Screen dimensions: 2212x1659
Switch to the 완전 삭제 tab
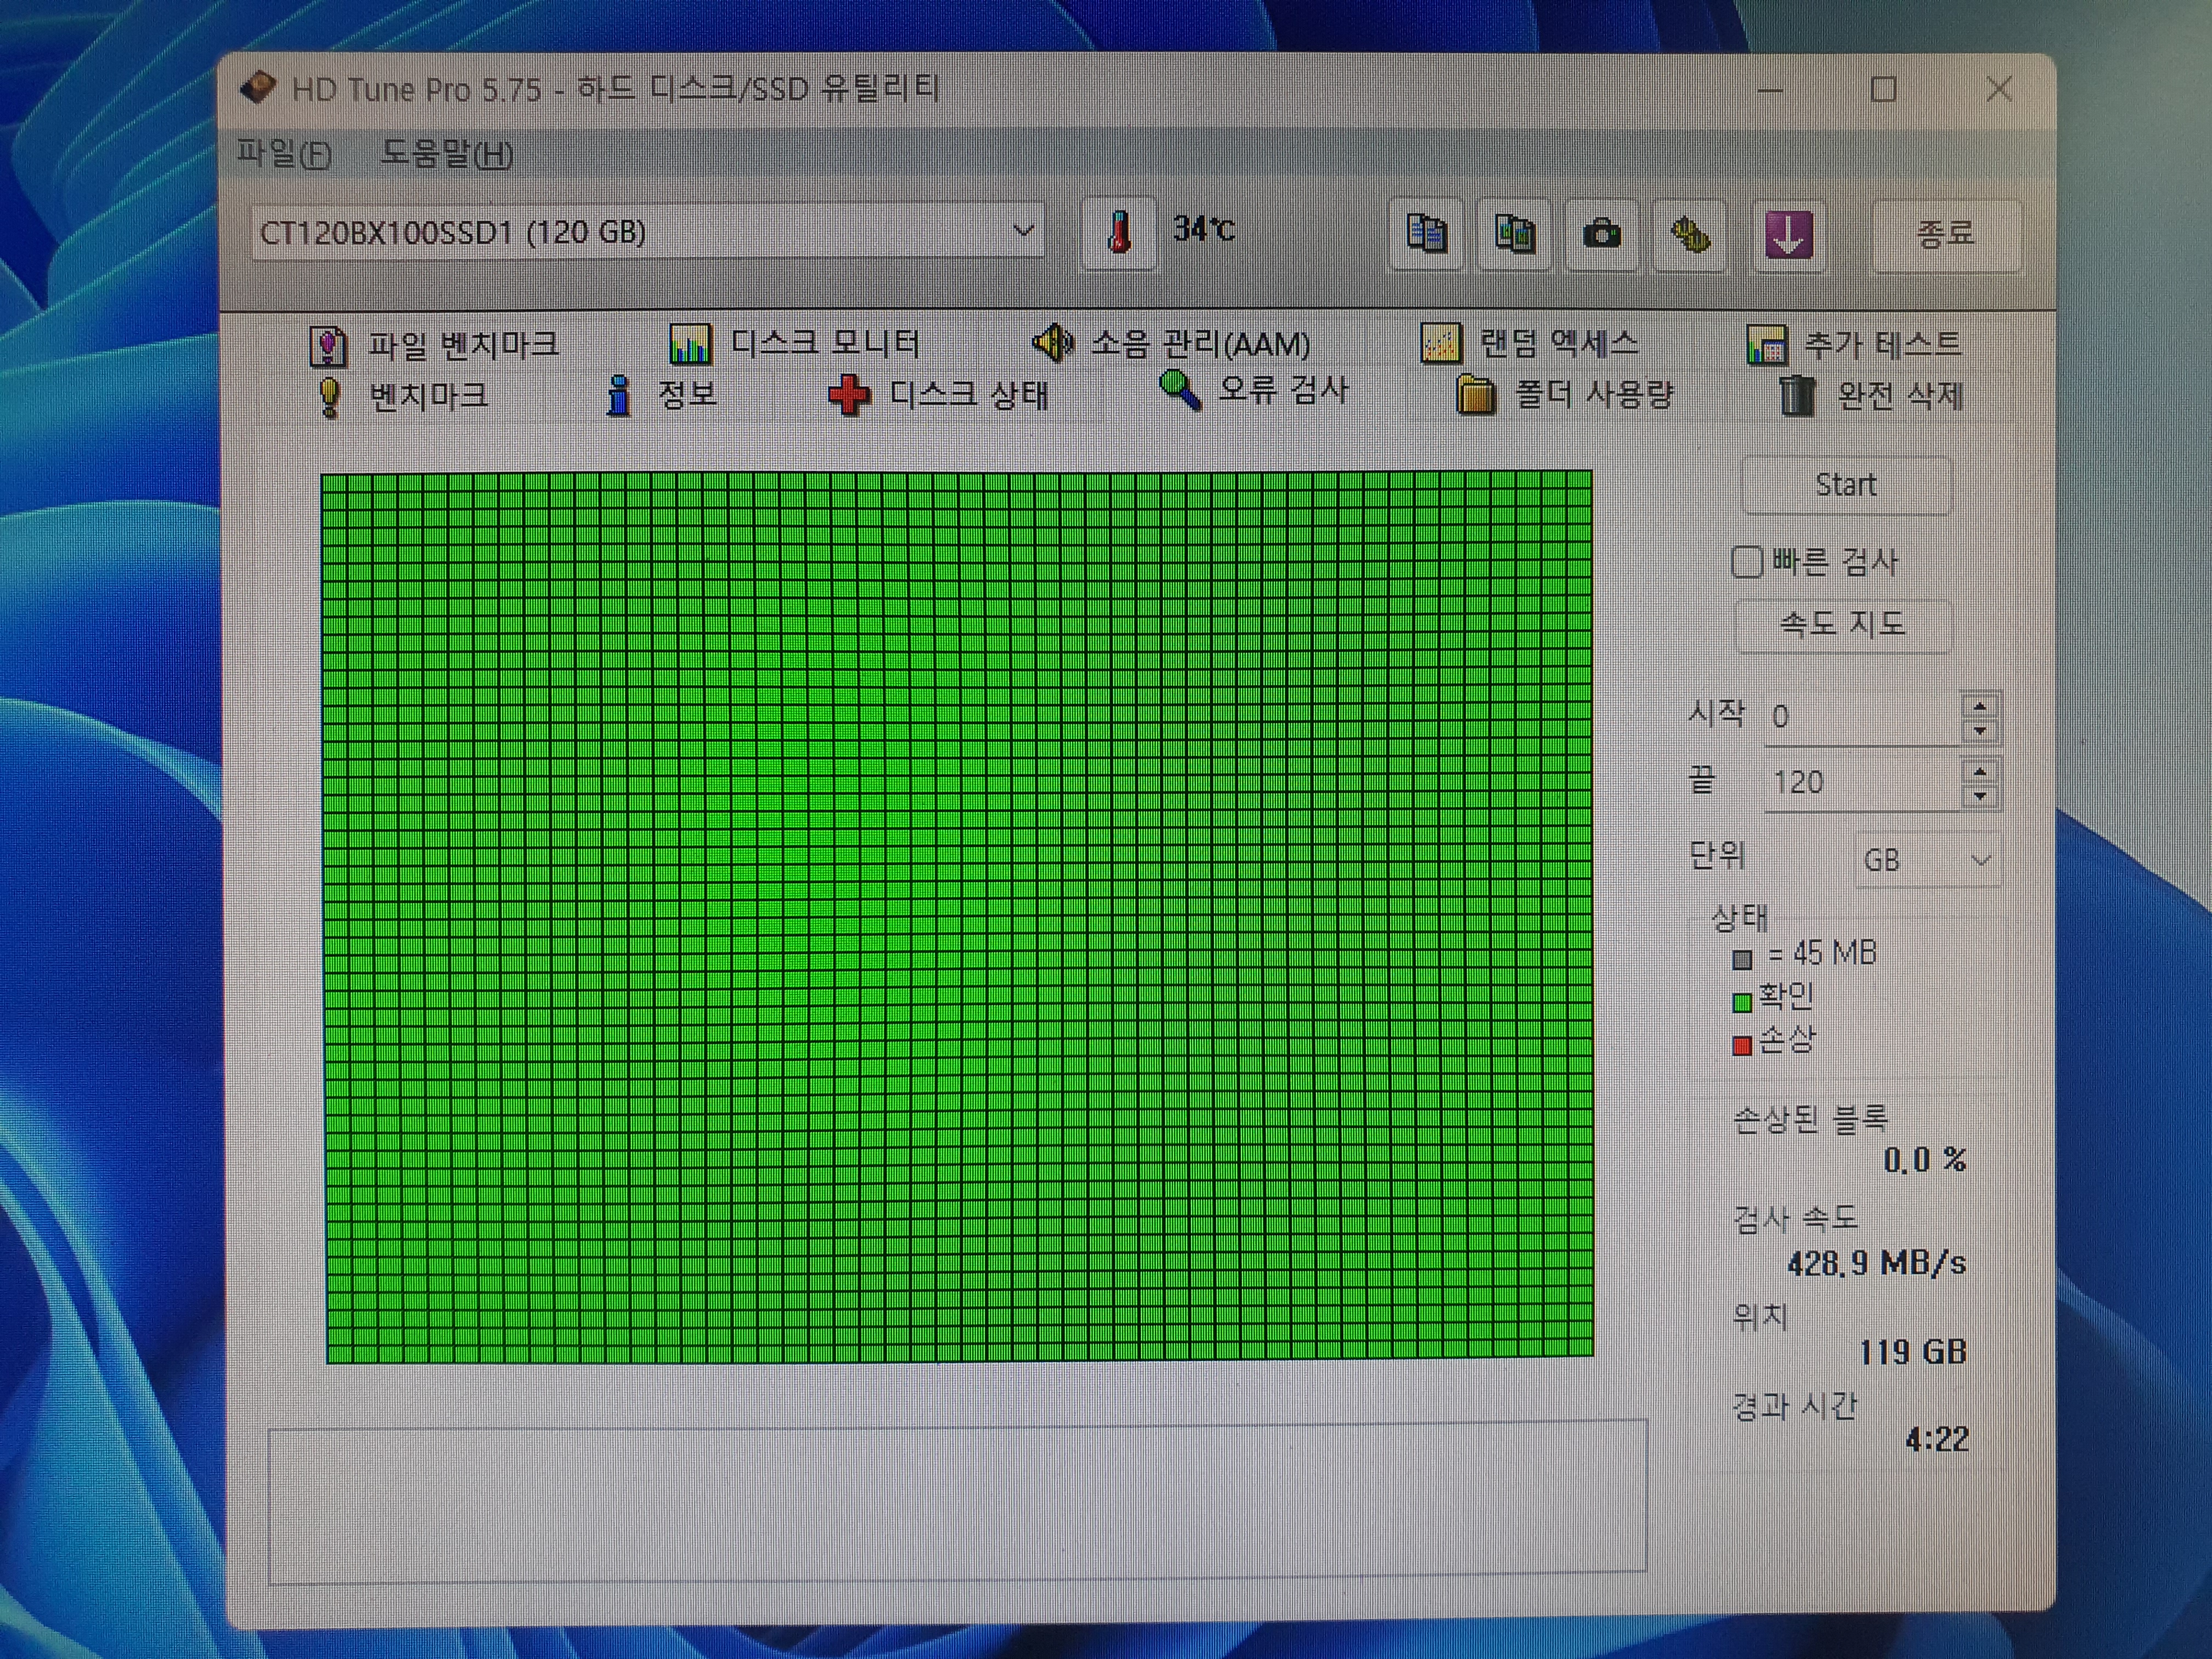click(x=1872, y=396)
